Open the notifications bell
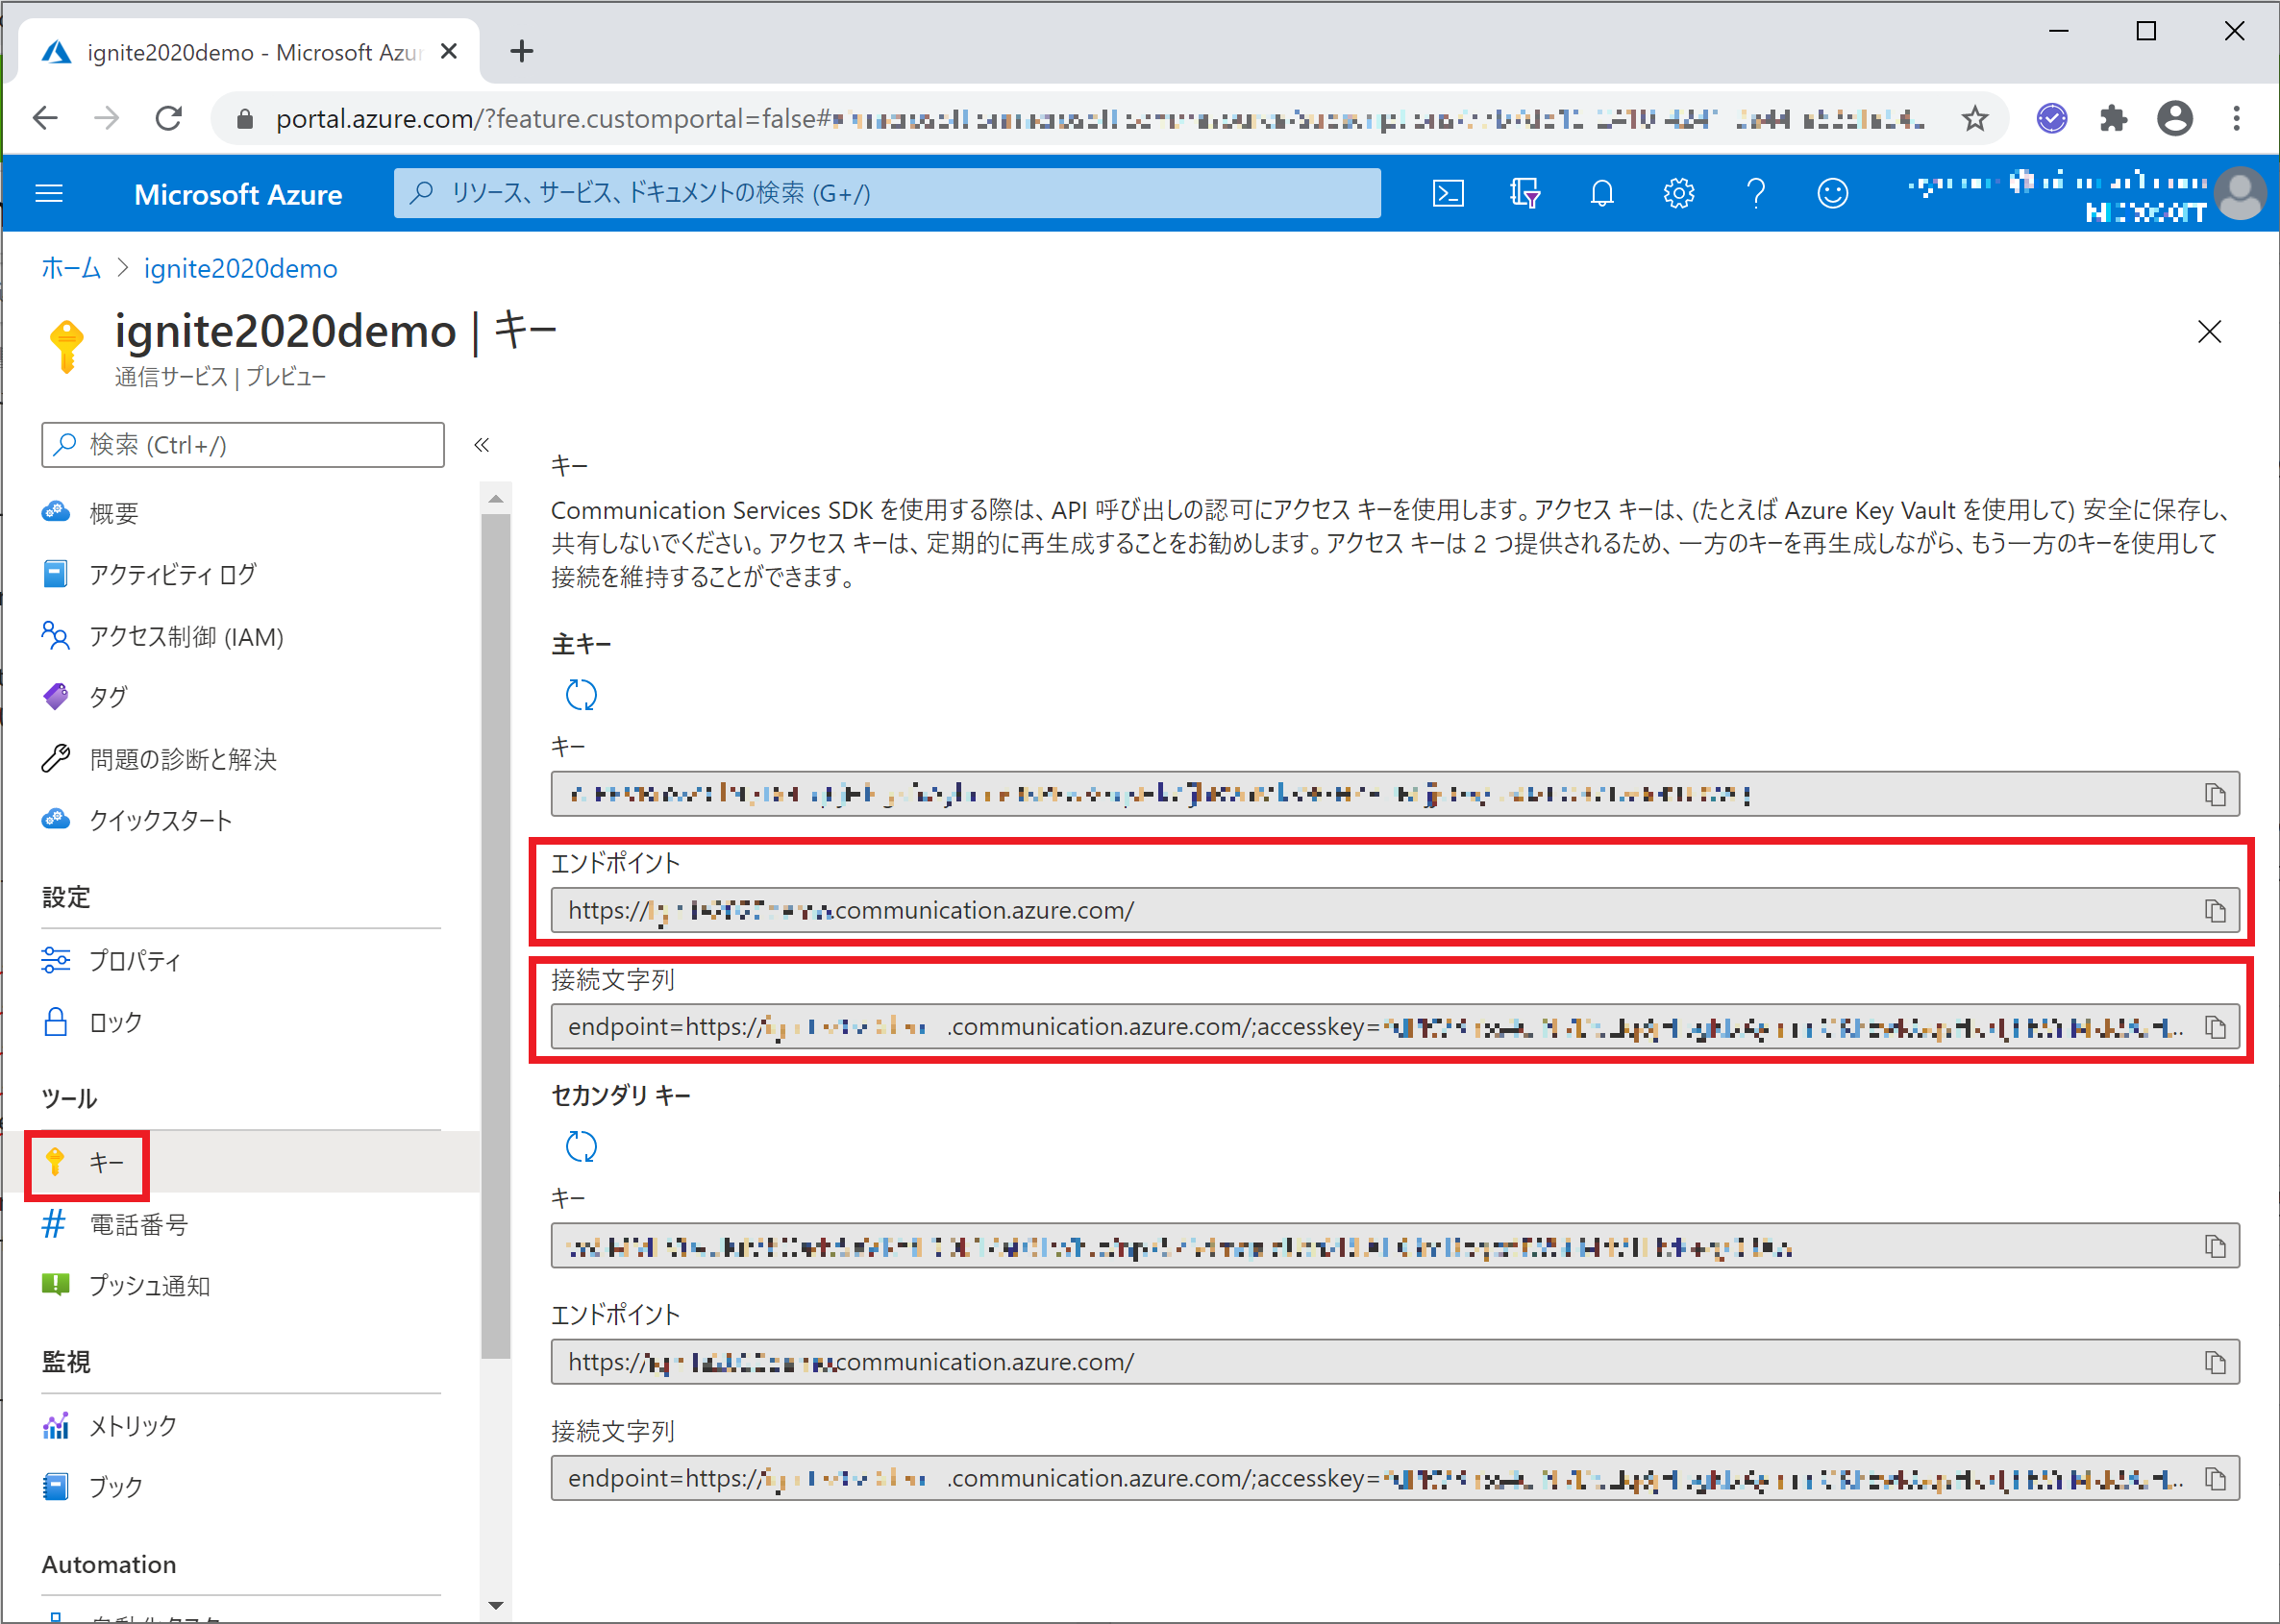 click(1602, 193)
